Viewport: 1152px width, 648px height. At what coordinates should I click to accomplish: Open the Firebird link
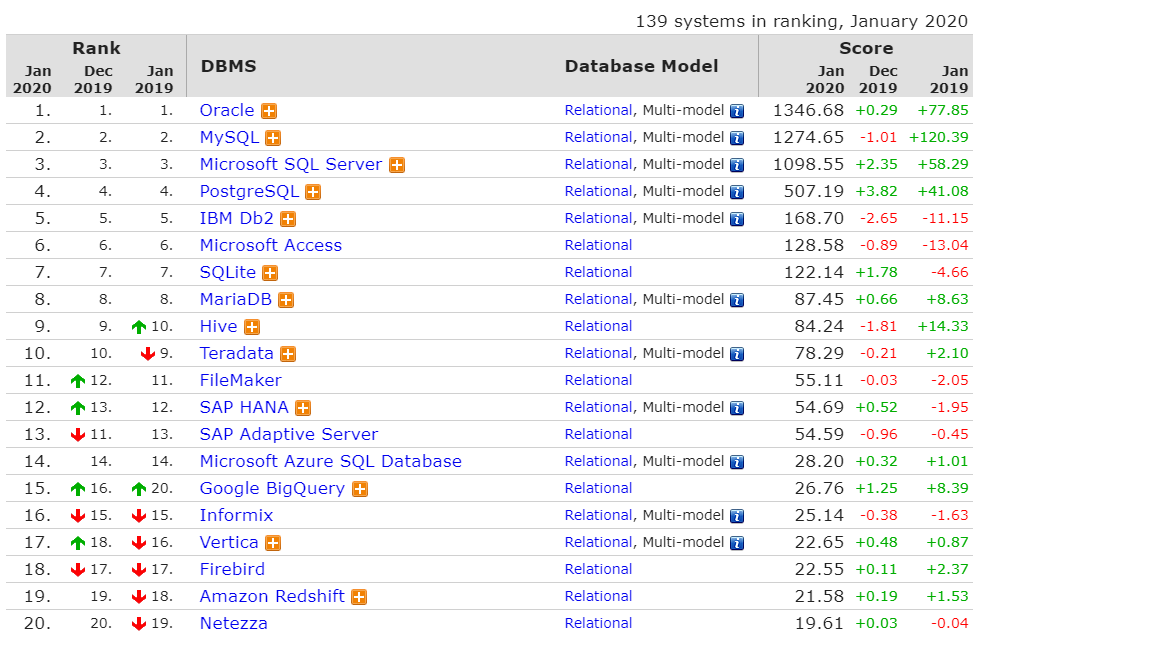click(232, 569)
